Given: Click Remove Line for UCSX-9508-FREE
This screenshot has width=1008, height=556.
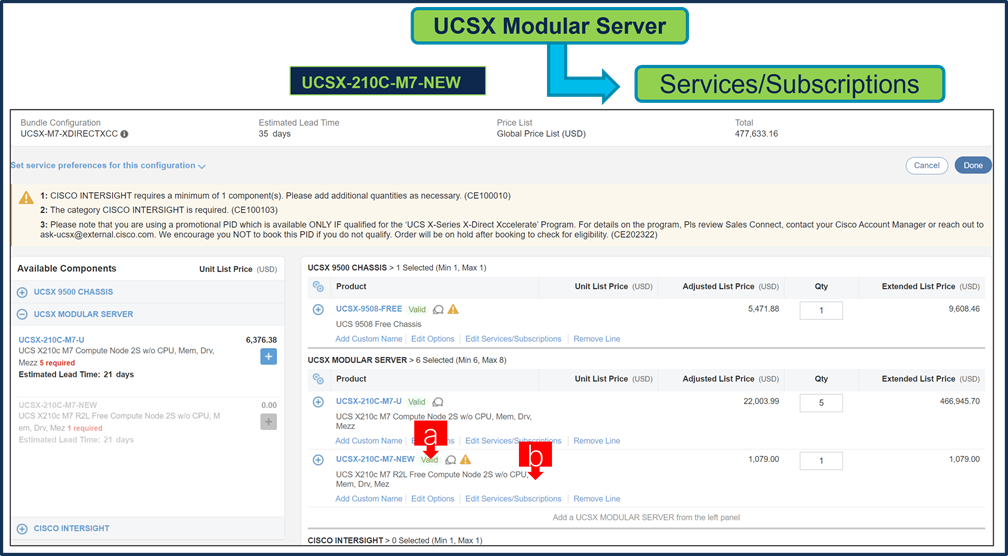Looking at the screenshot, I should (597, 339).
